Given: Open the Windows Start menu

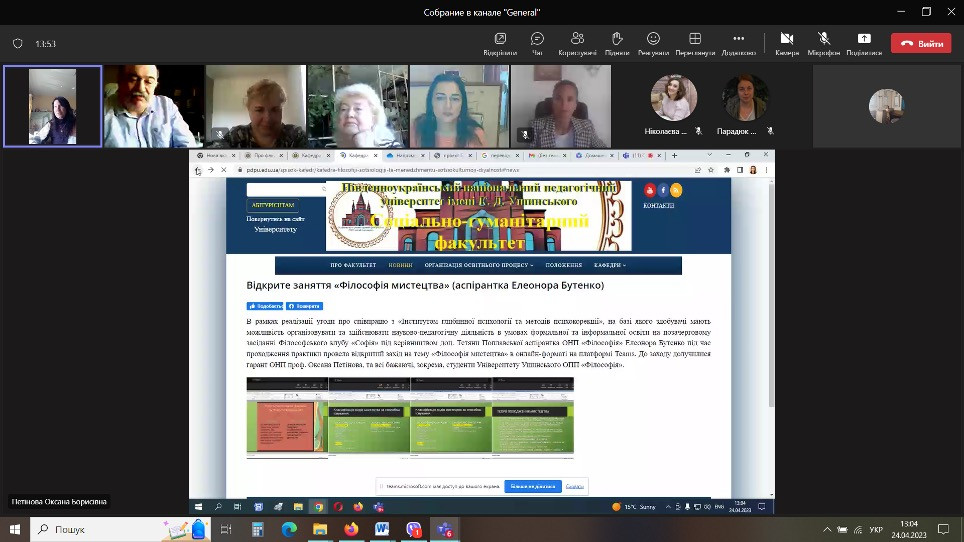Looking at the screenshot, I should tap(15, 529).
